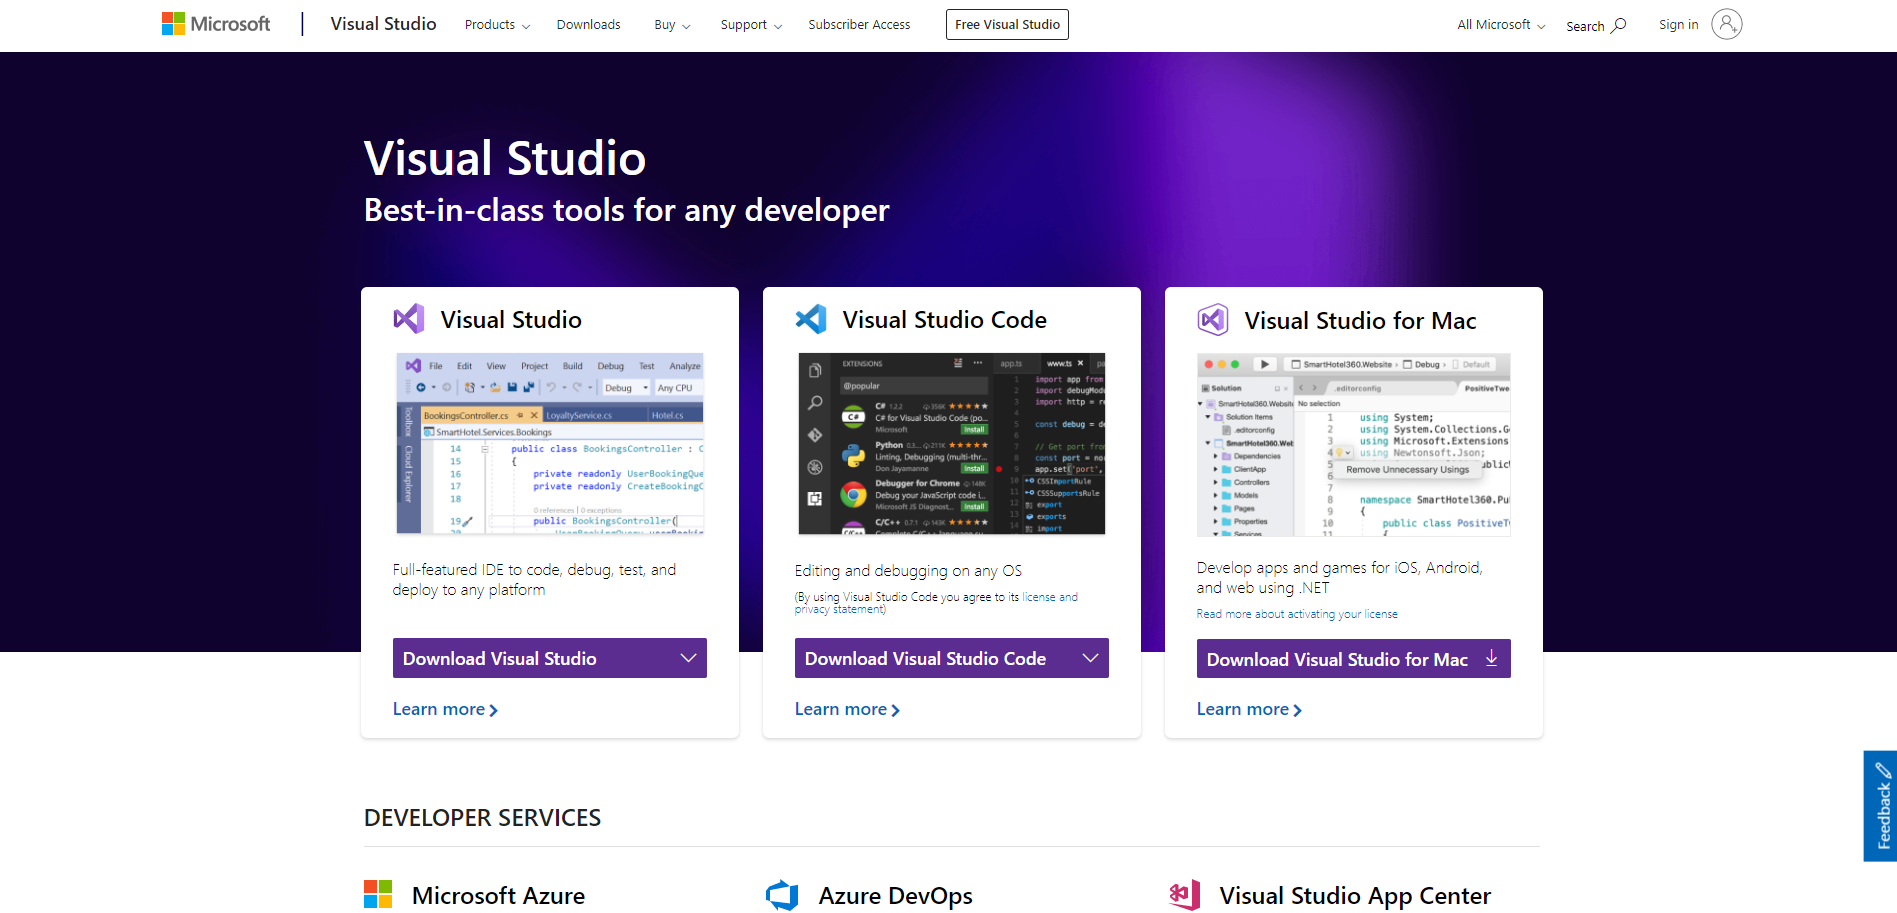1897x913 pixels.
Task: Click the user account avatar icon
Action: click(x=1727, y=24)
